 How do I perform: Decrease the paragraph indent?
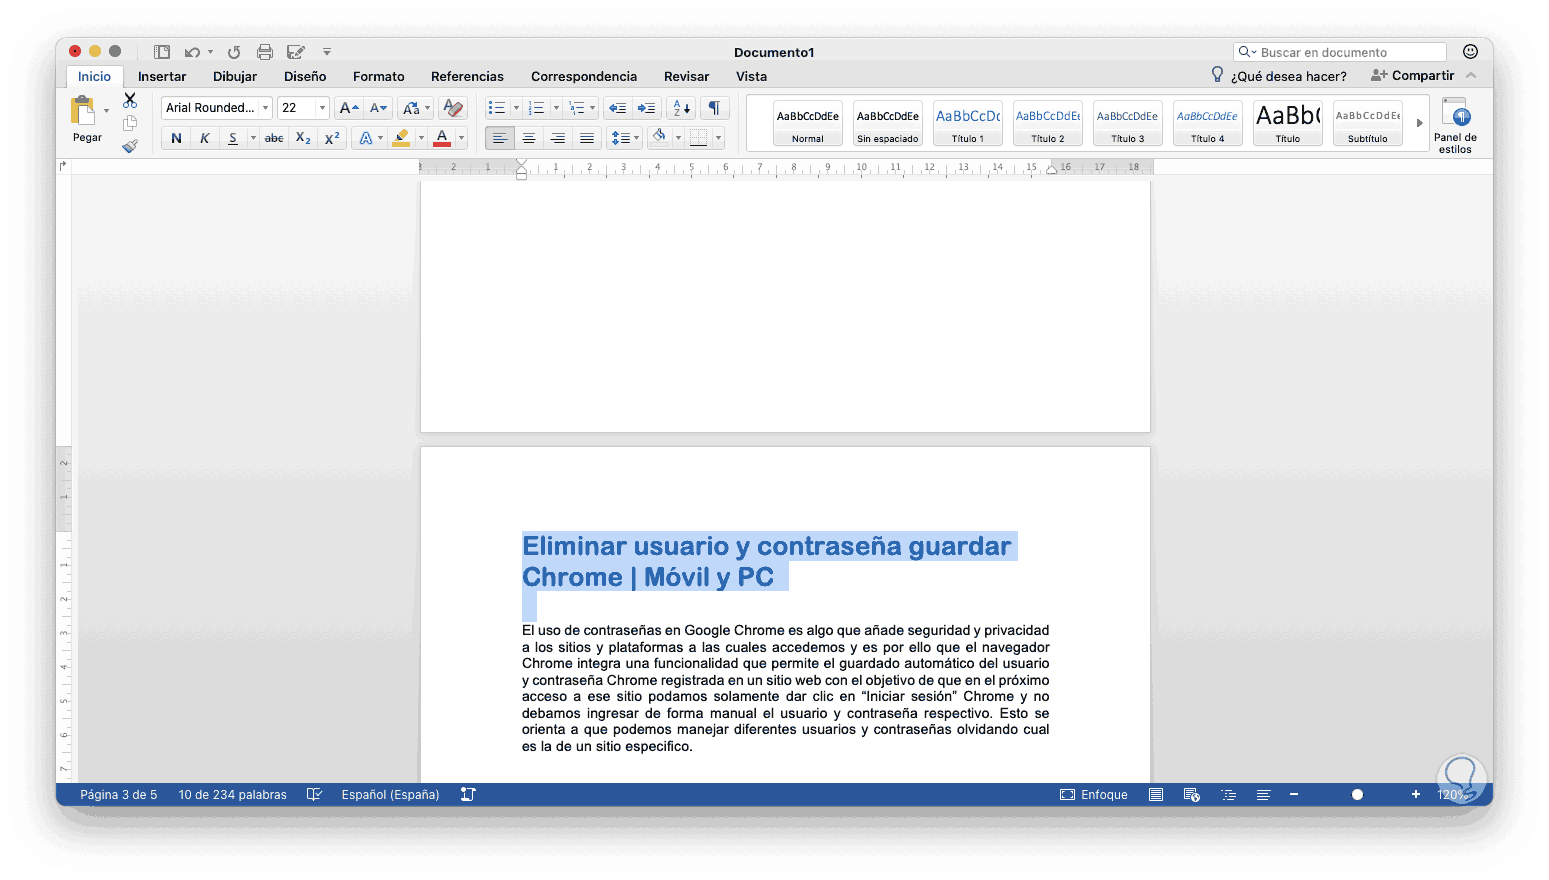coord(617,108)
